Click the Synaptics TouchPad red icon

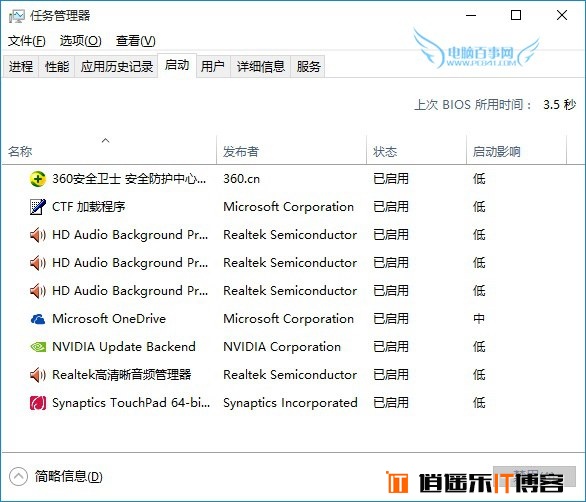pos(38,403)
